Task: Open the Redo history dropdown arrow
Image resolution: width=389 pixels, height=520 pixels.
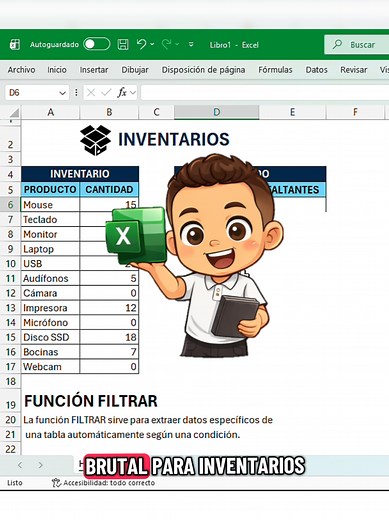Action: click(x=177, y=44)
